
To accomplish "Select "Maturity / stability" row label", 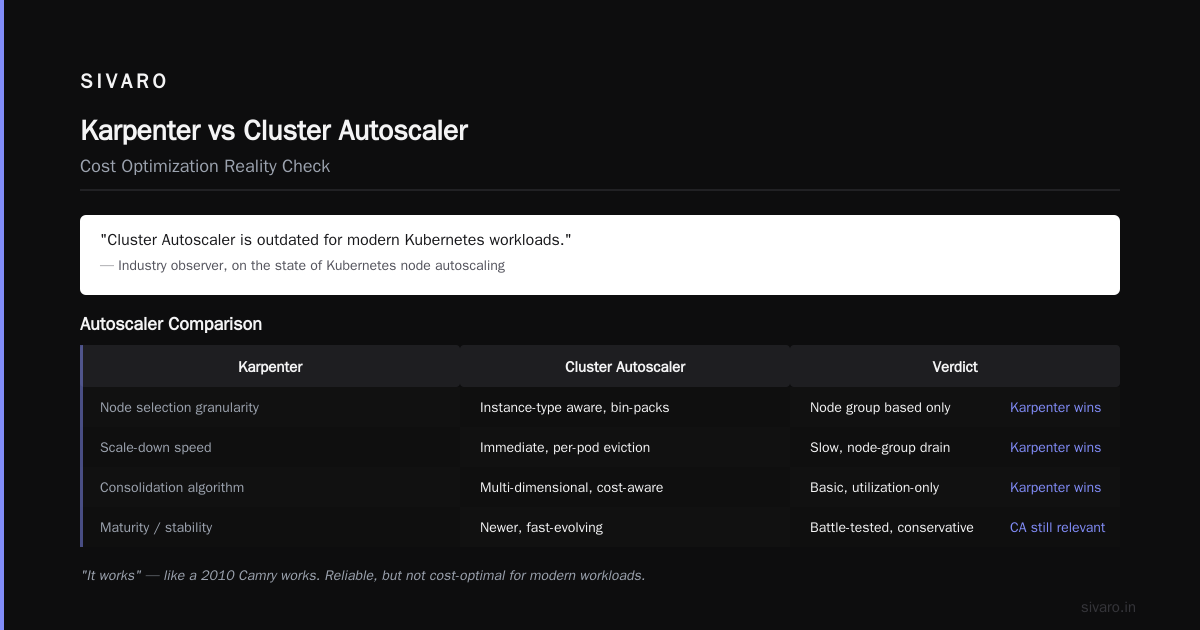I will pos(156,527).
